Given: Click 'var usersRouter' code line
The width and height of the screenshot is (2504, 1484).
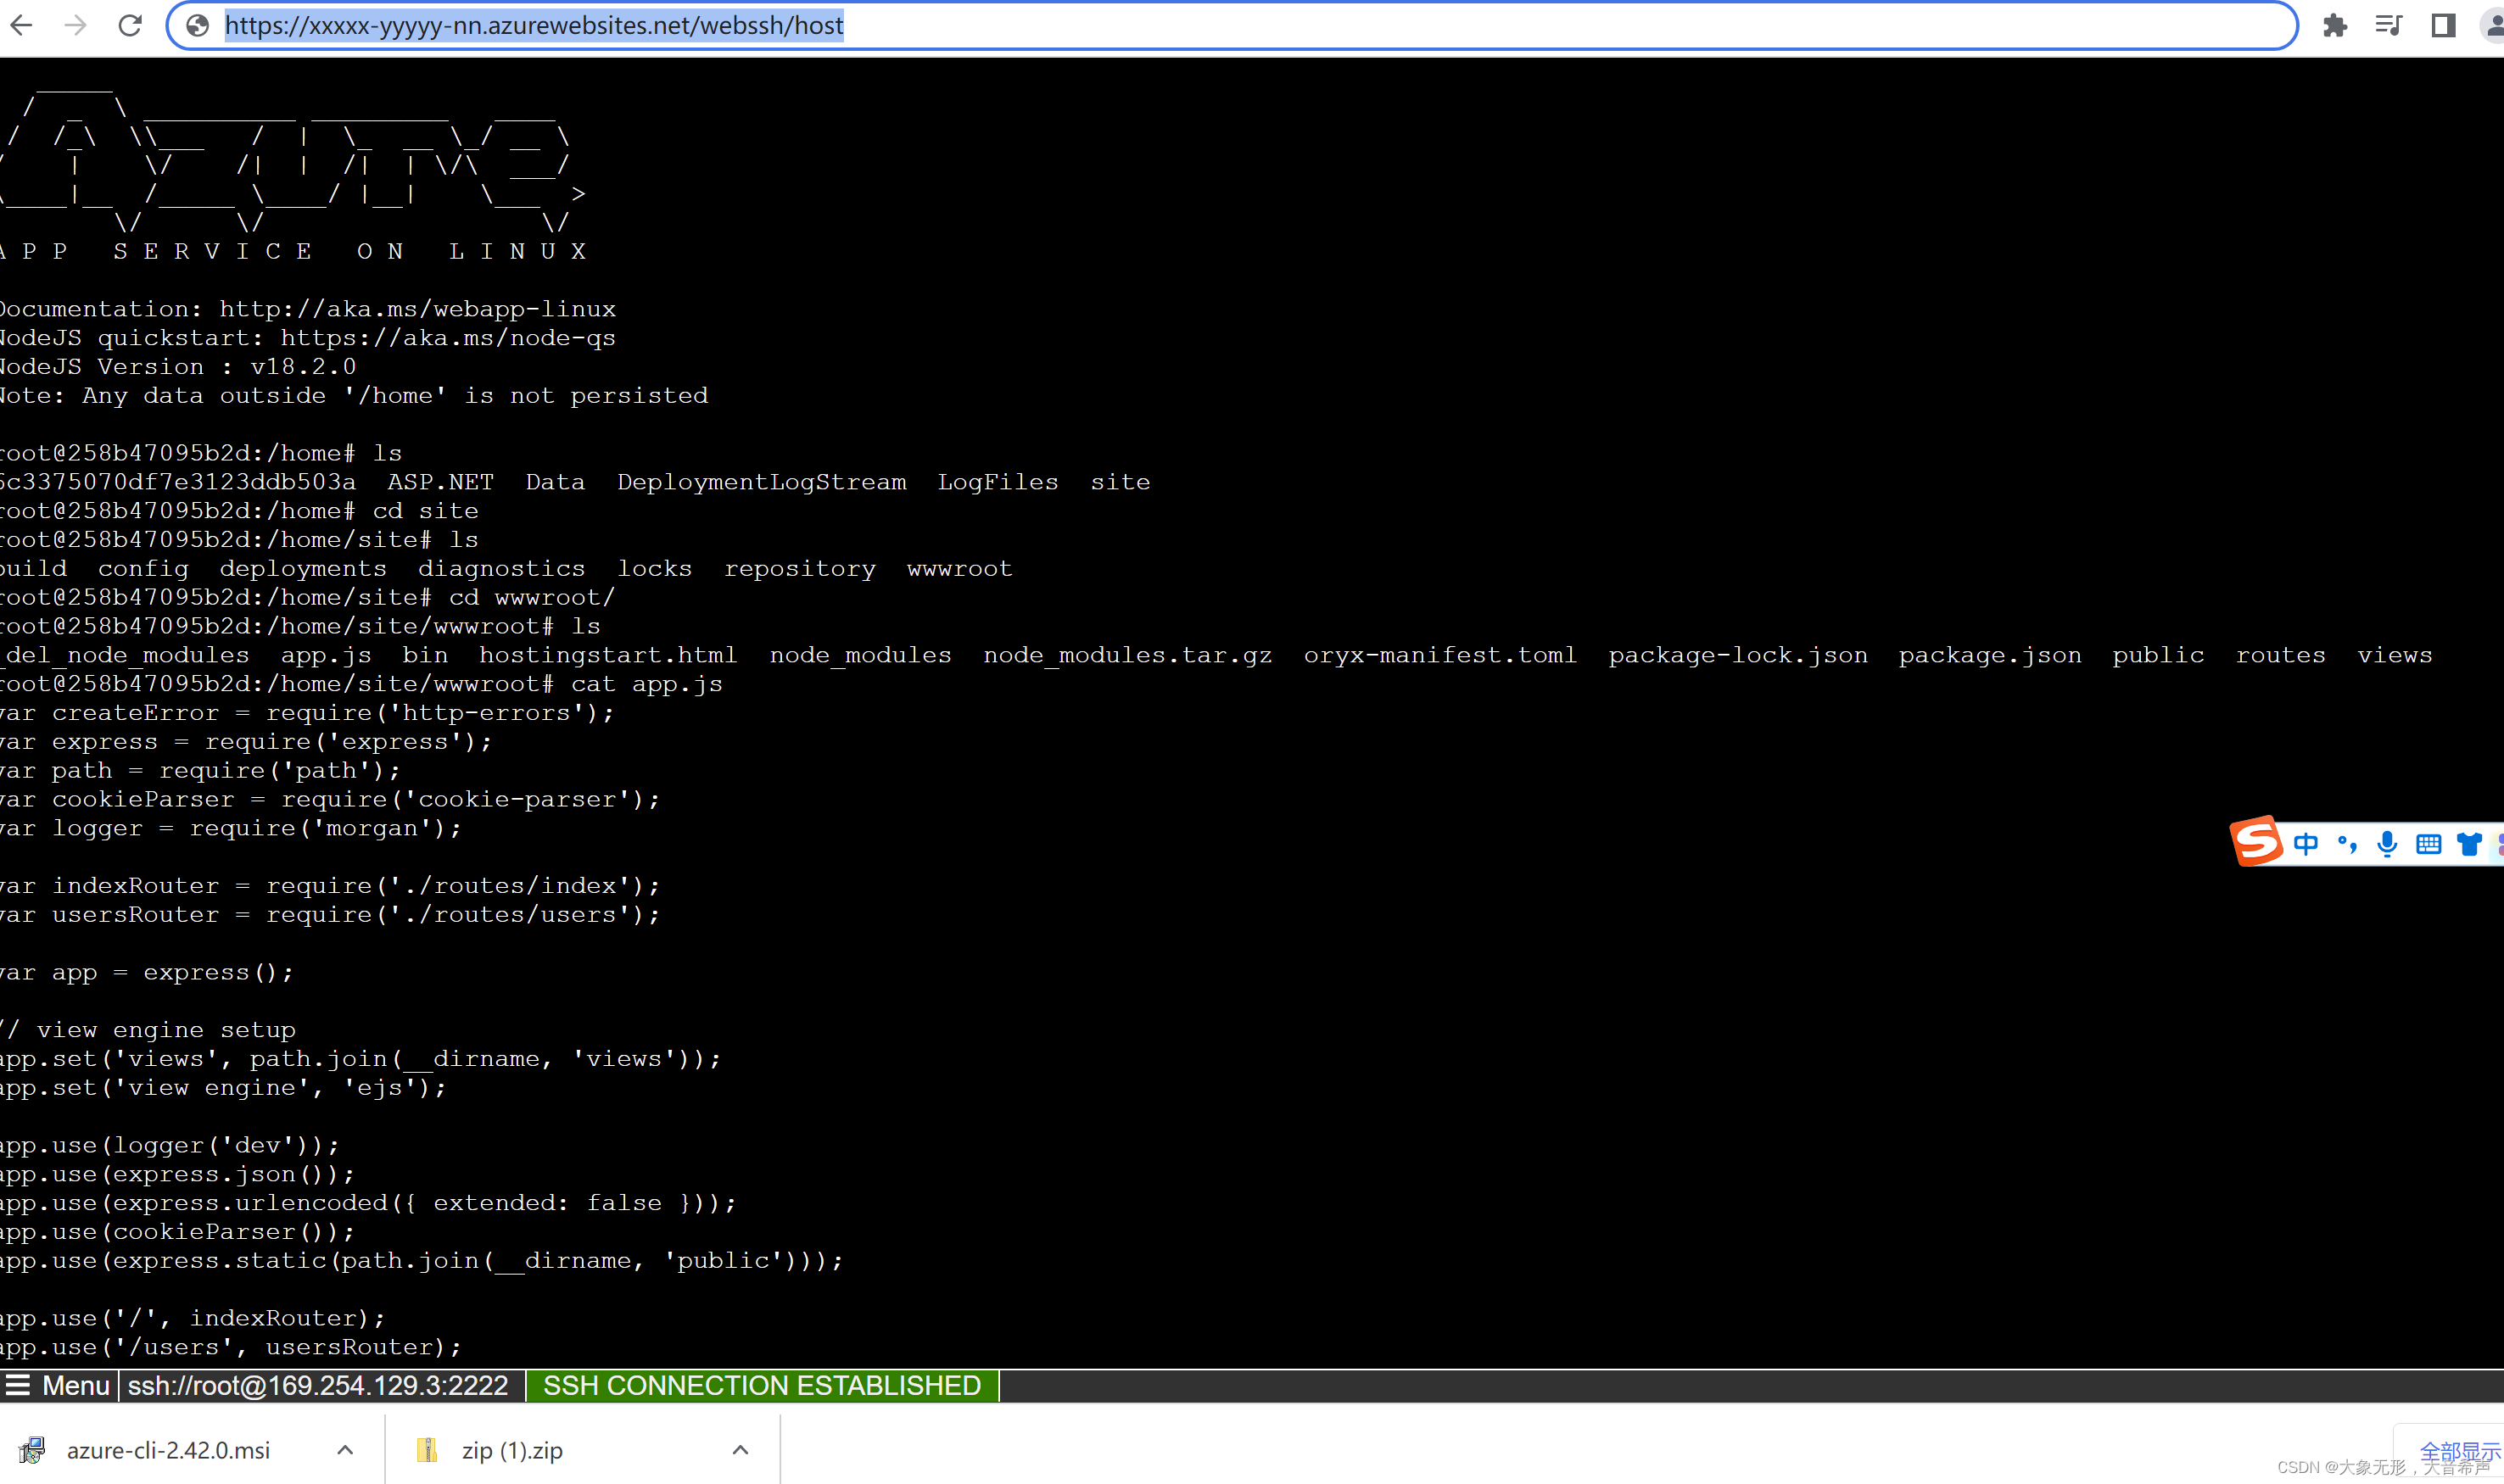Looking at the screenshot, I should (329, 914).
